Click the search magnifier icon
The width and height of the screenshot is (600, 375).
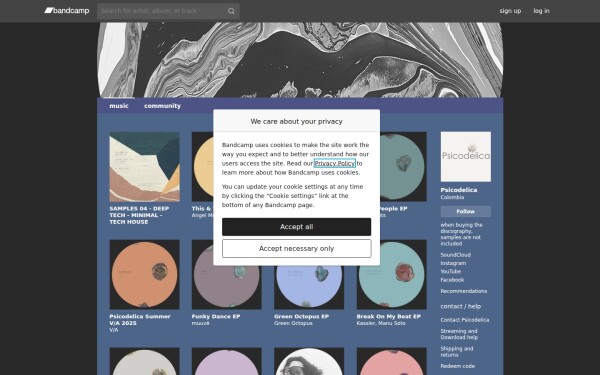click(x=231, y=11)
